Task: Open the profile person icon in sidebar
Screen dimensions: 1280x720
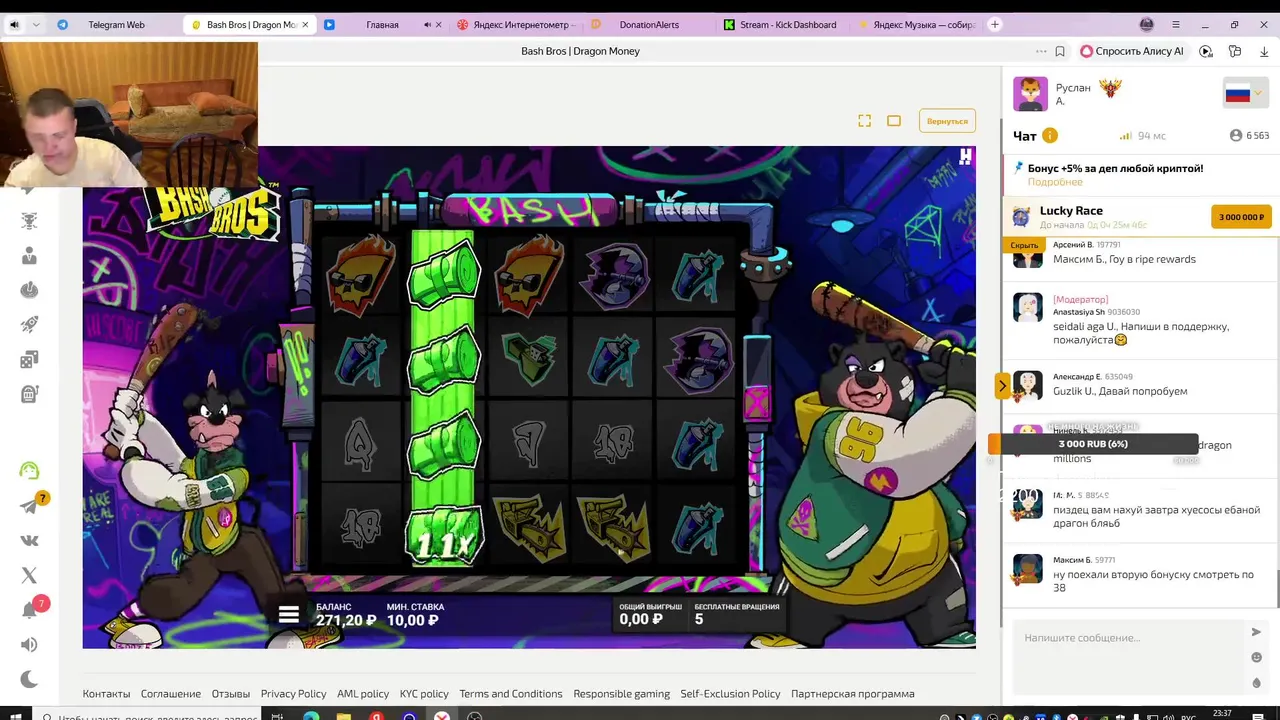Action: (x=29, y=255)
